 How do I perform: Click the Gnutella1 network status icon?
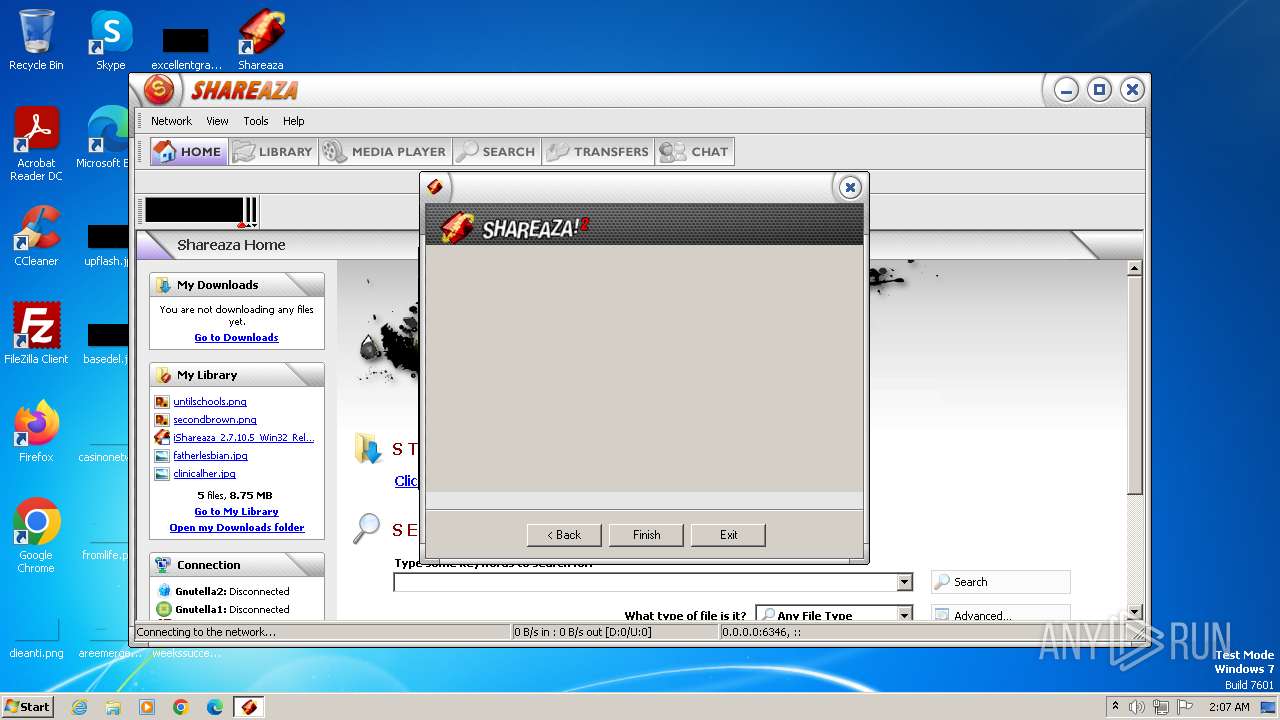(164, 609)
